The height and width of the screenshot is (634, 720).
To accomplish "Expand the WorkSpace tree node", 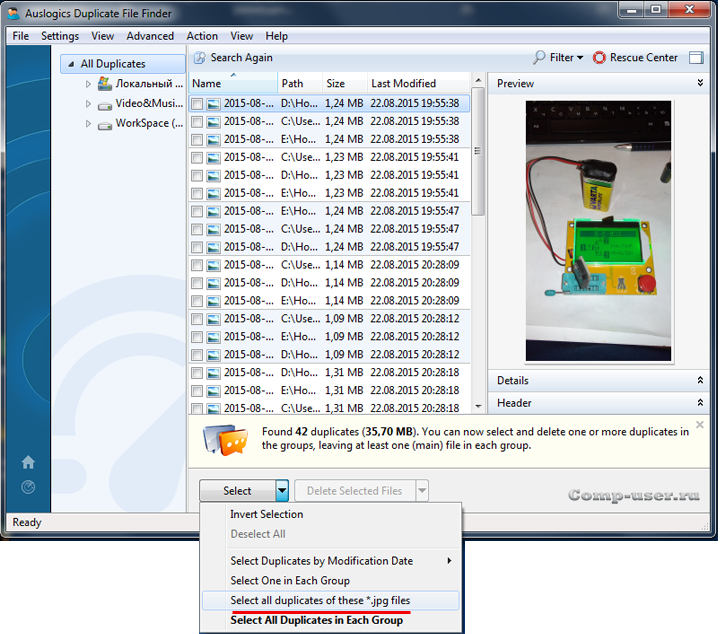I will click(x=88, y=123).
